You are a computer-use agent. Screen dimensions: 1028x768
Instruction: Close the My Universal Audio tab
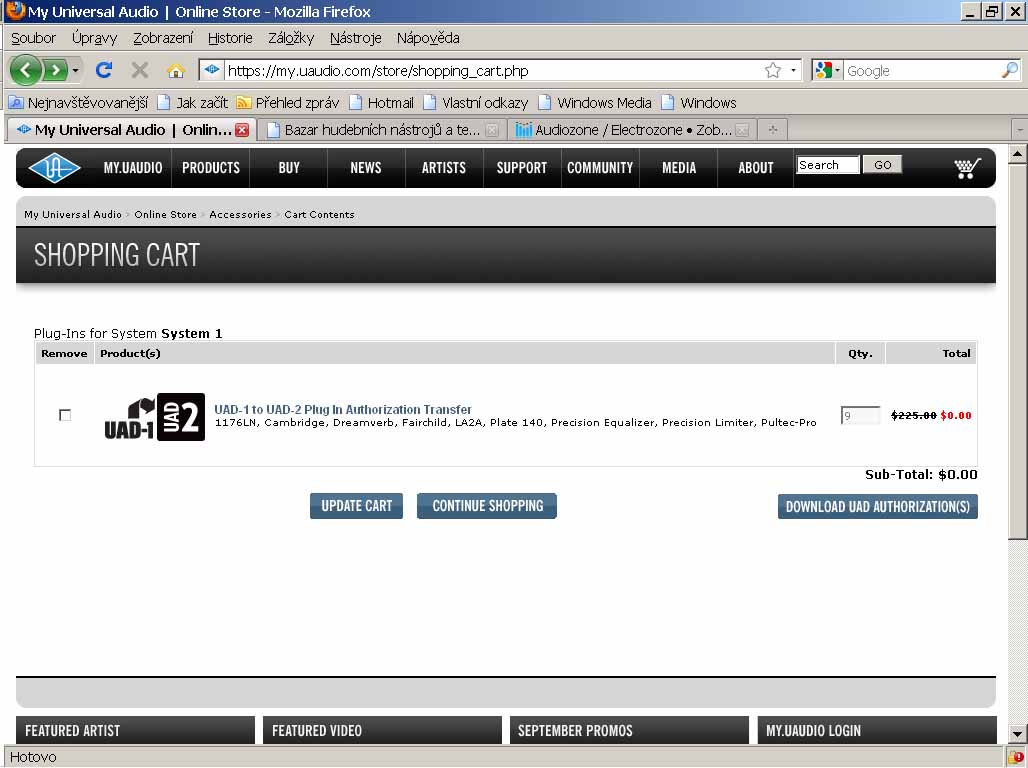(x=242, y=130)
